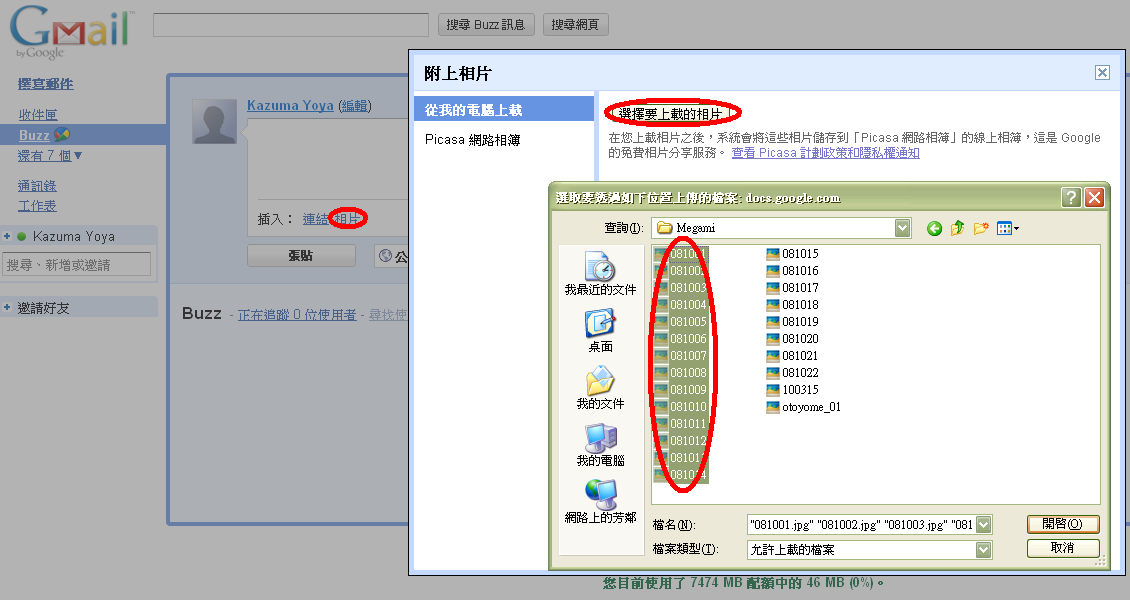Click the 張貼 post button
This screenshot has width=1130, height=600.
point(301,256)
